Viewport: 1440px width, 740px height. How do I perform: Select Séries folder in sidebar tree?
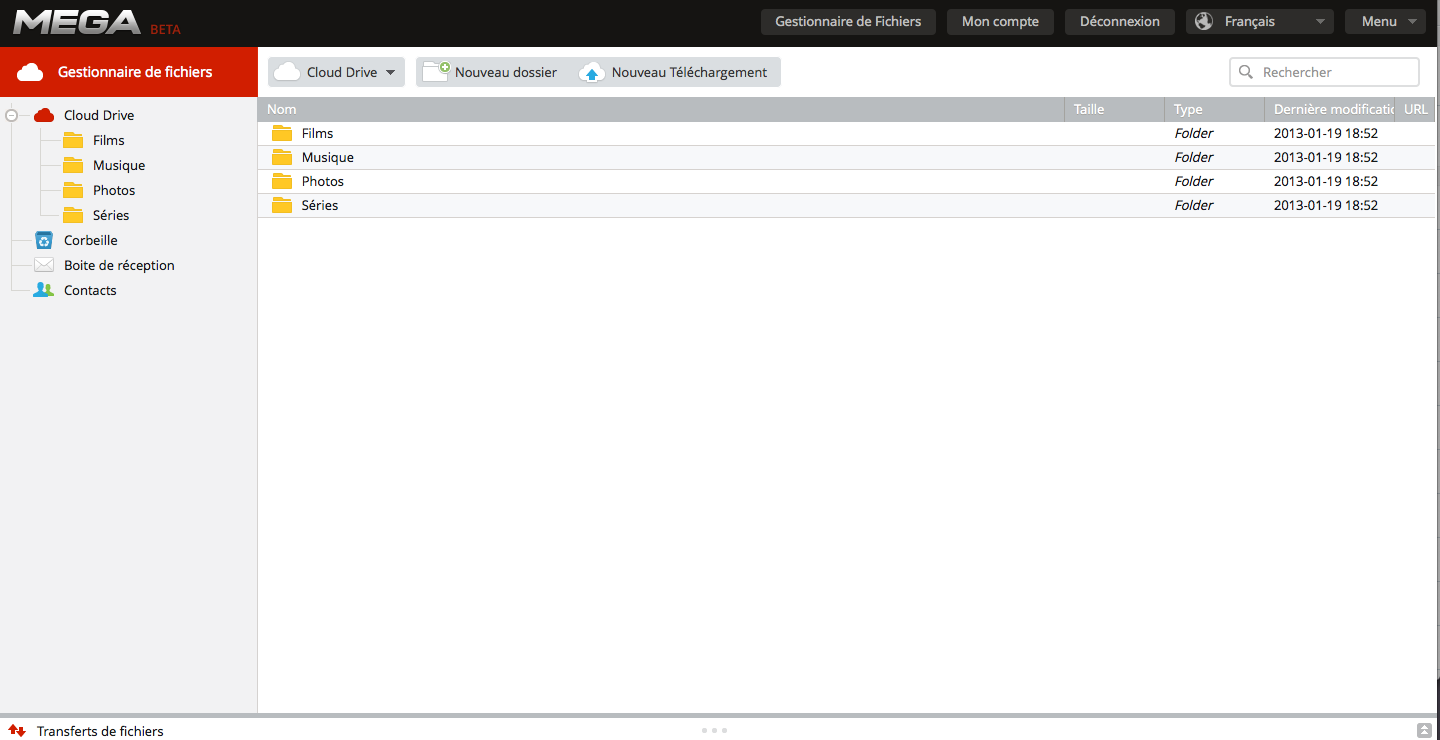(110, 215)
